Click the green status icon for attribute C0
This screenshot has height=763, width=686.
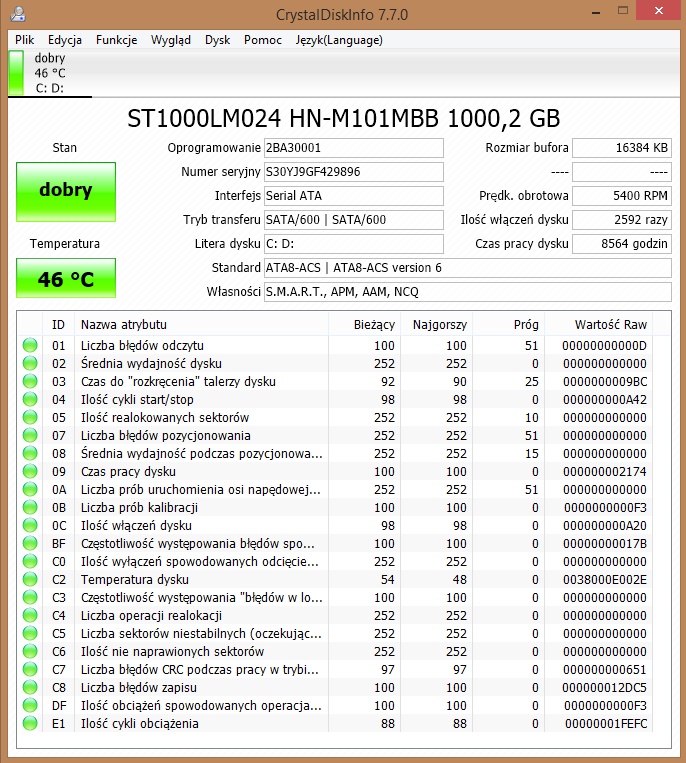[x=30, y=562]
